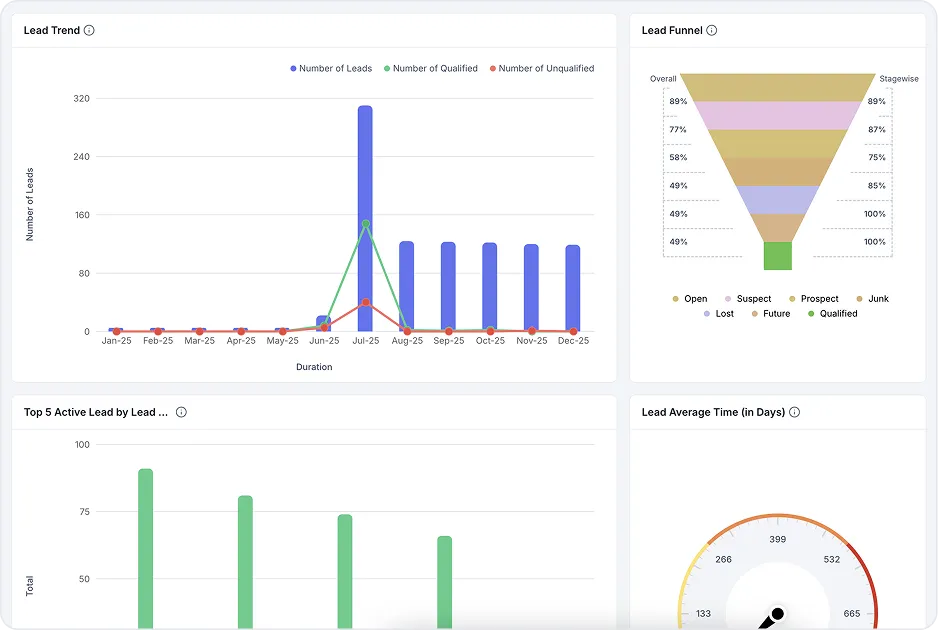938x630 pixels.
Task: Click the Lead Funnel title
Action: coord(672,30)
